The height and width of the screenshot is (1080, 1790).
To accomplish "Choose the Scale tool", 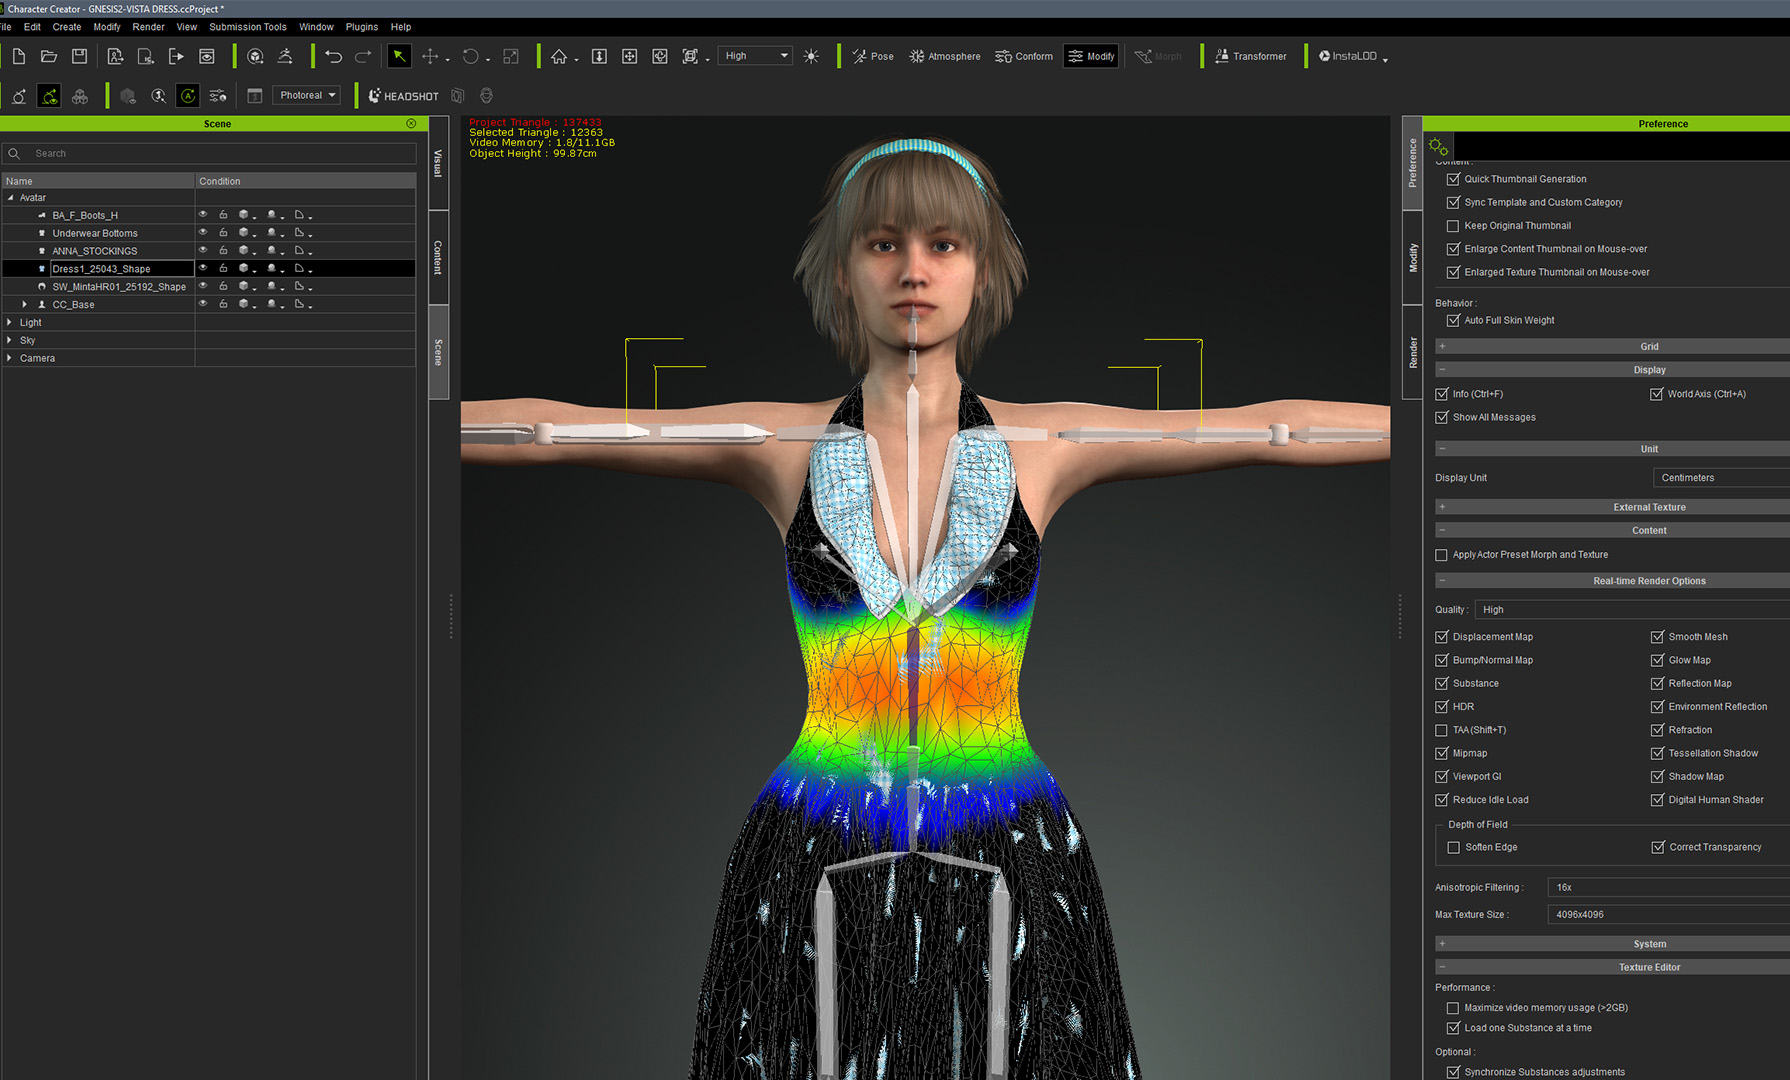I will click(511, 57).
